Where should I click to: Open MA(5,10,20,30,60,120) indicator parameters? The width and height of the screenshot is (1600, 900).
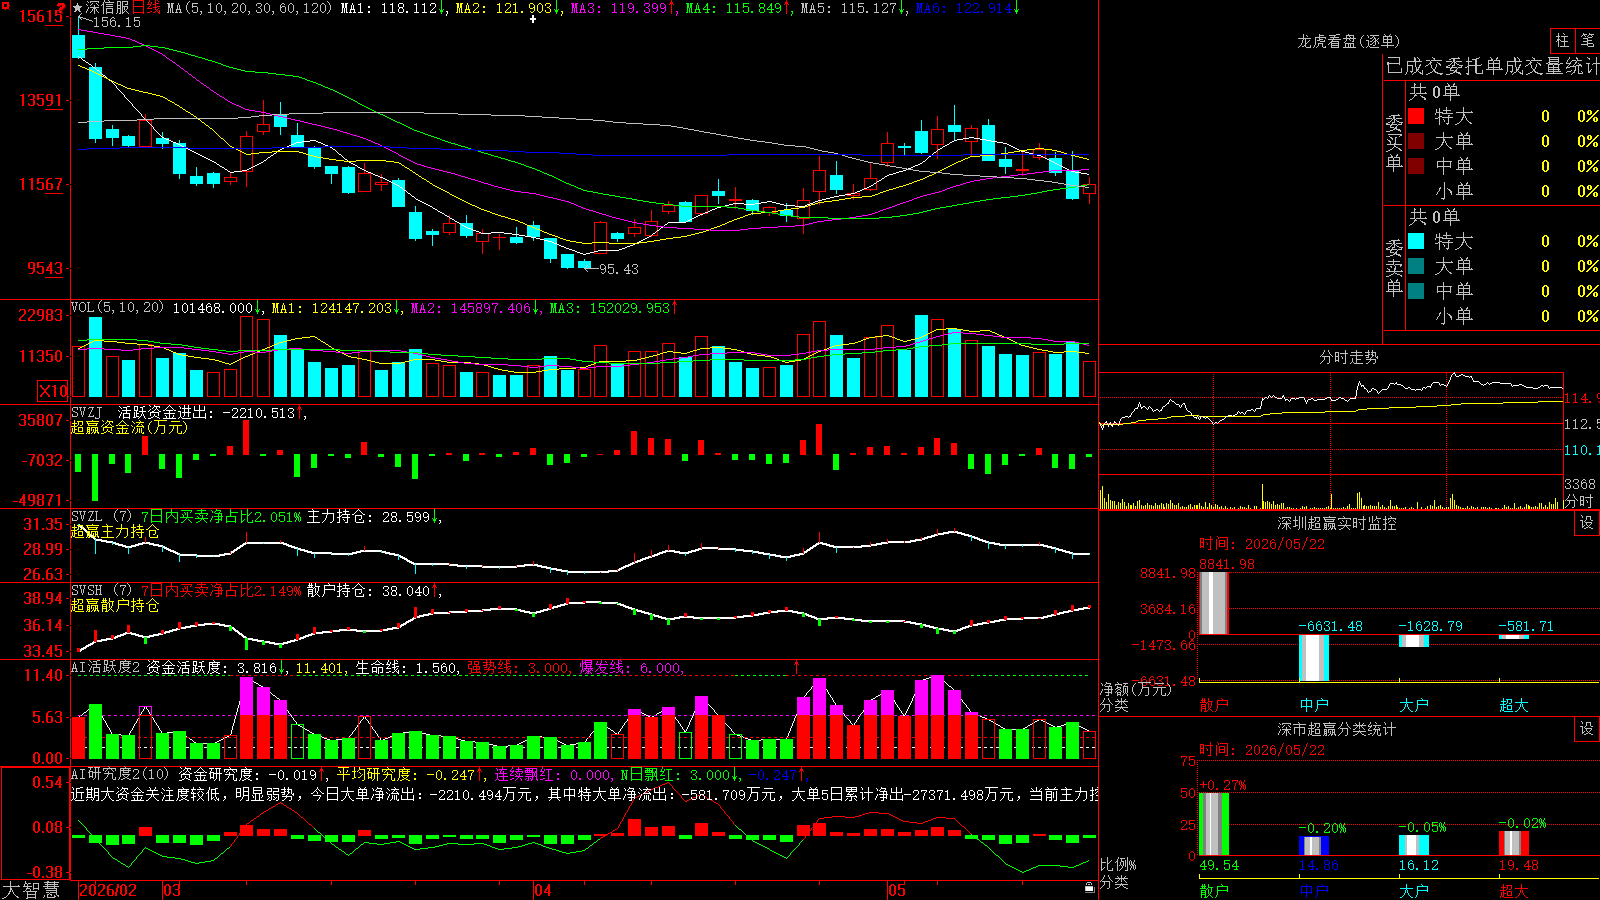pyautogui.click(x=249, y=8)
